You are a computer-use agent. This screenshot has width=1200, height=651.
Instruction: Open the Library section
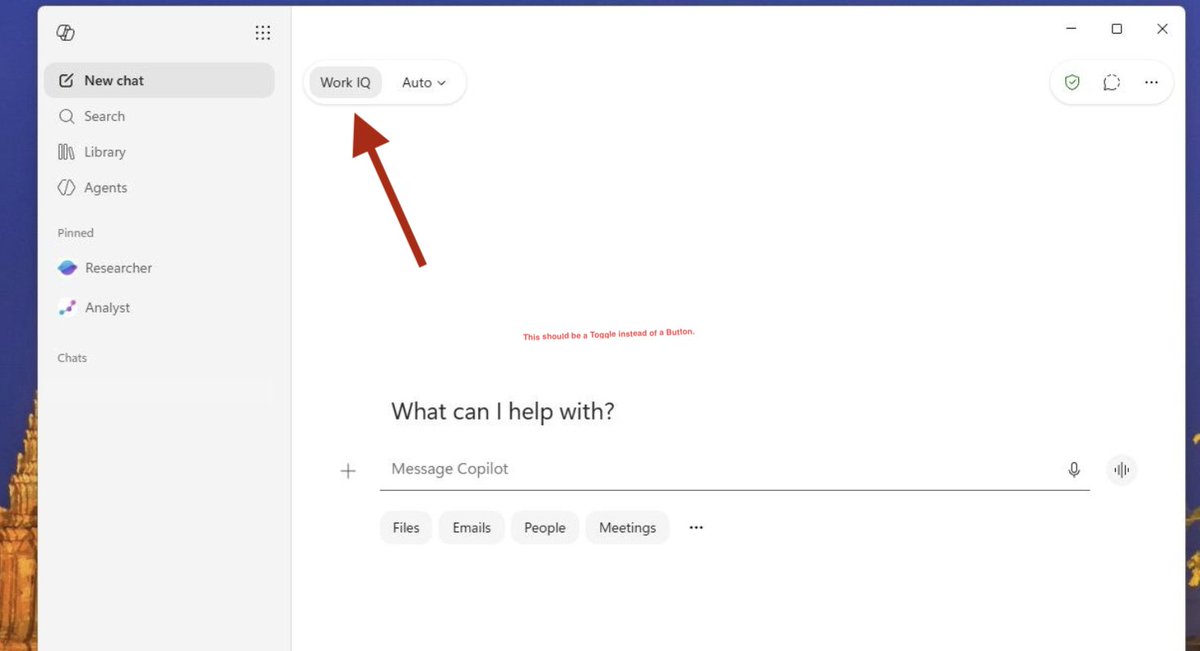tap(159, 152)
